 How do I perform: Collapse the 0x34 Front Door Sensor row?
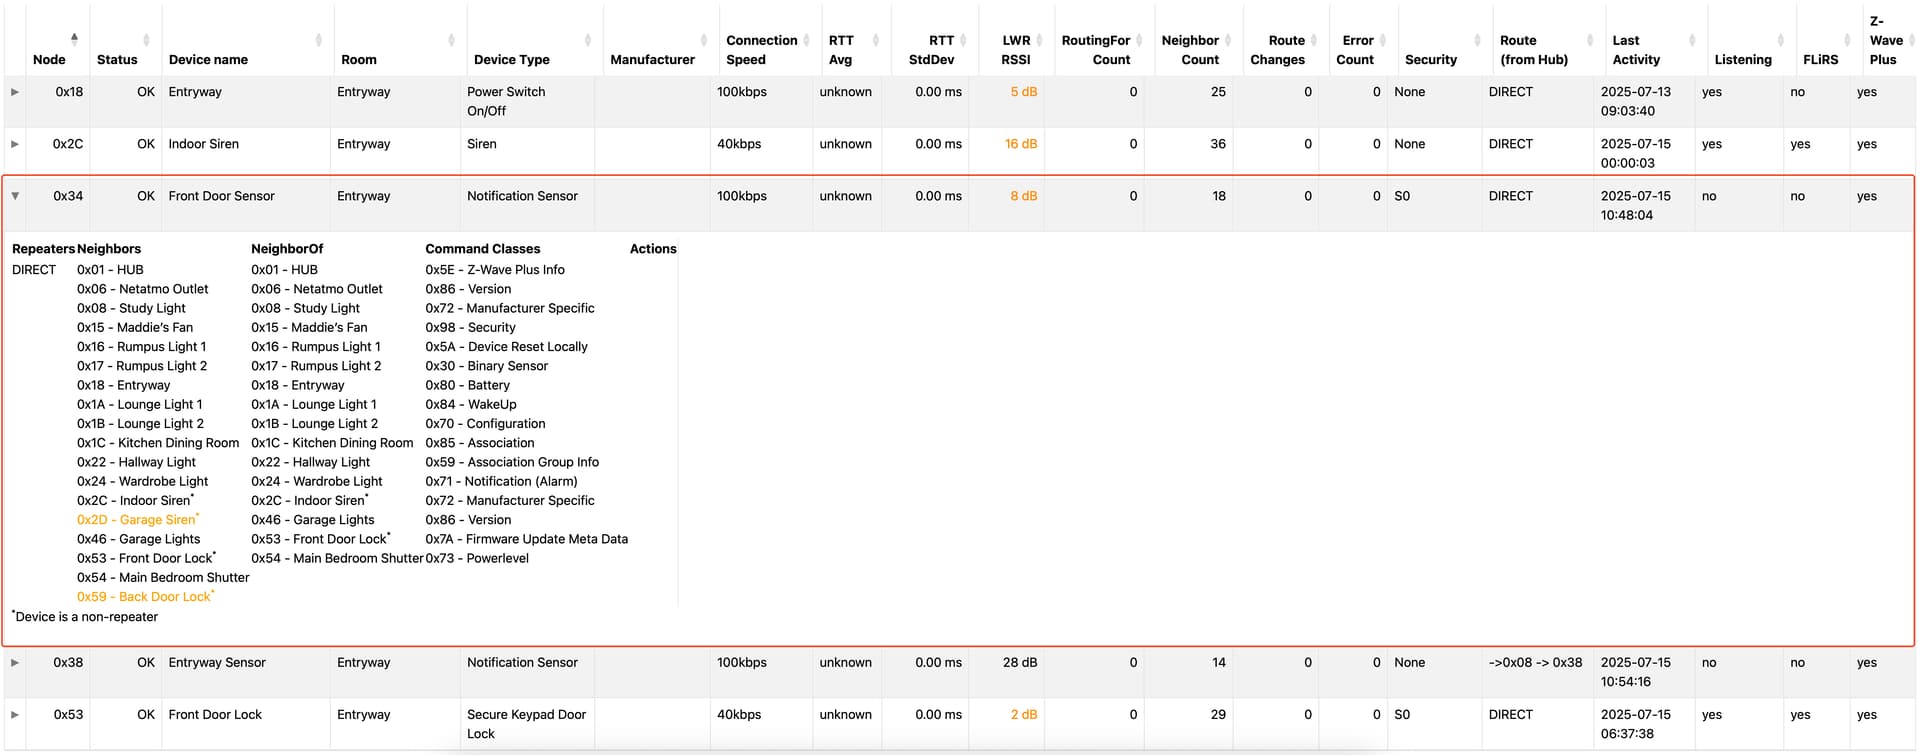15,196
